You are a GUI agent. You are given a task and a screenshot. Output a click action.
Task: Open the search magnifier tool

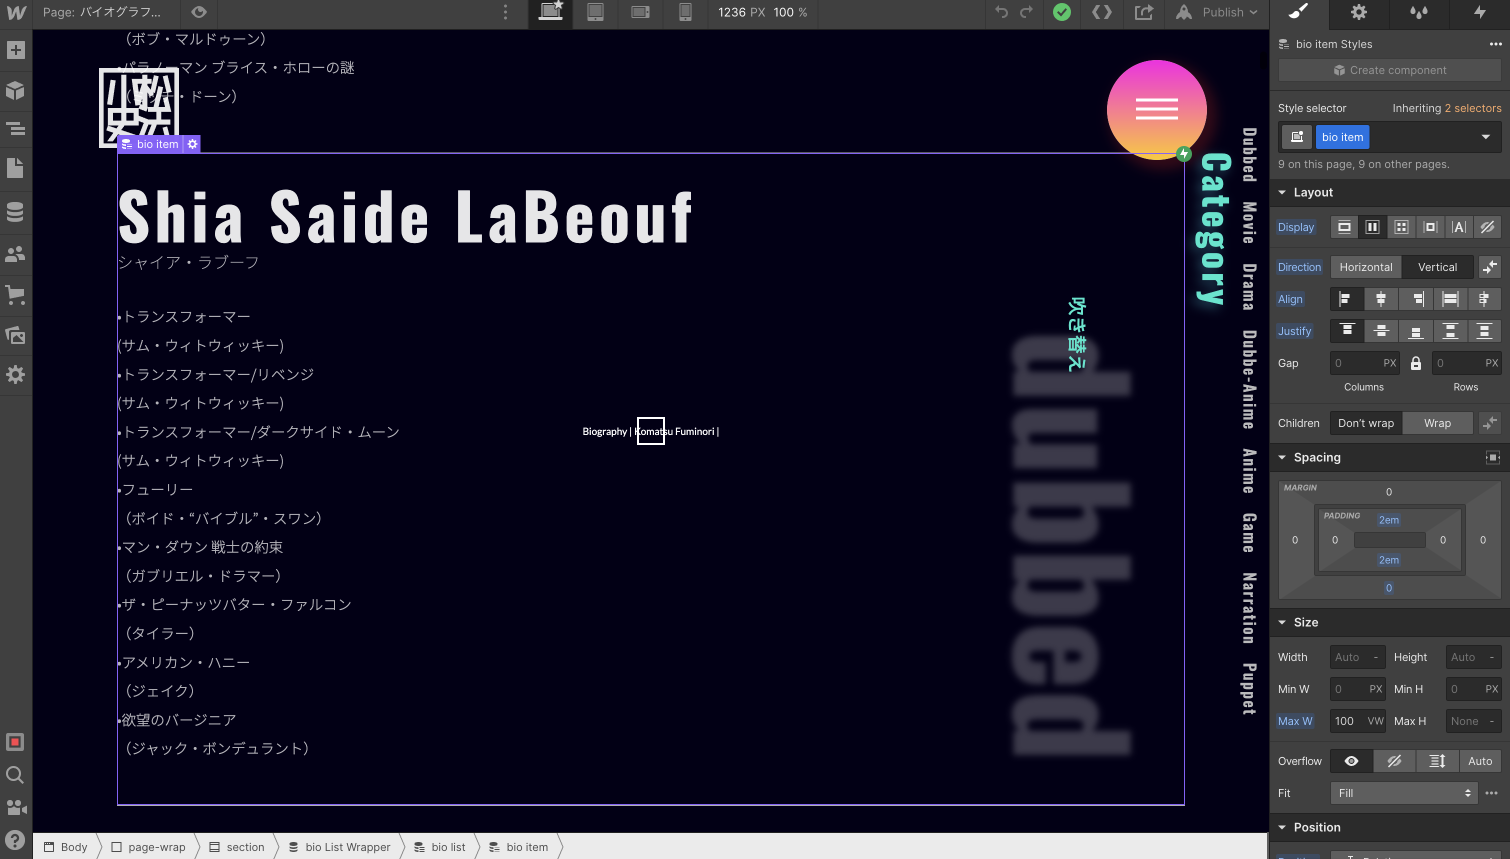[15, 775]
